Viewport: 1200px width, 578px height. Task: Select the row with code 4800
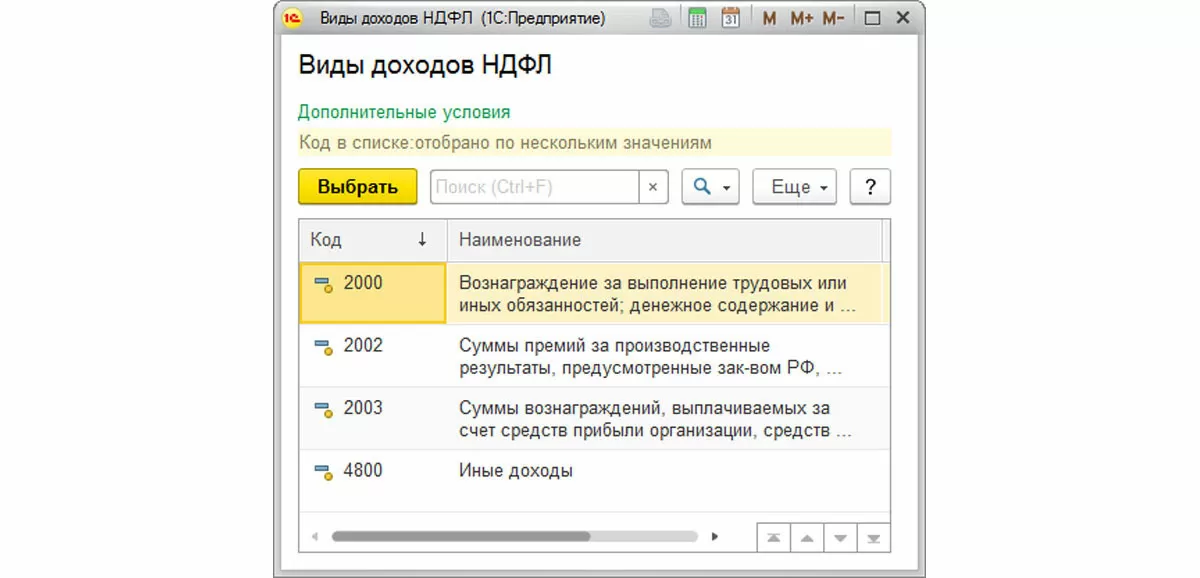(x=594, y=481)
